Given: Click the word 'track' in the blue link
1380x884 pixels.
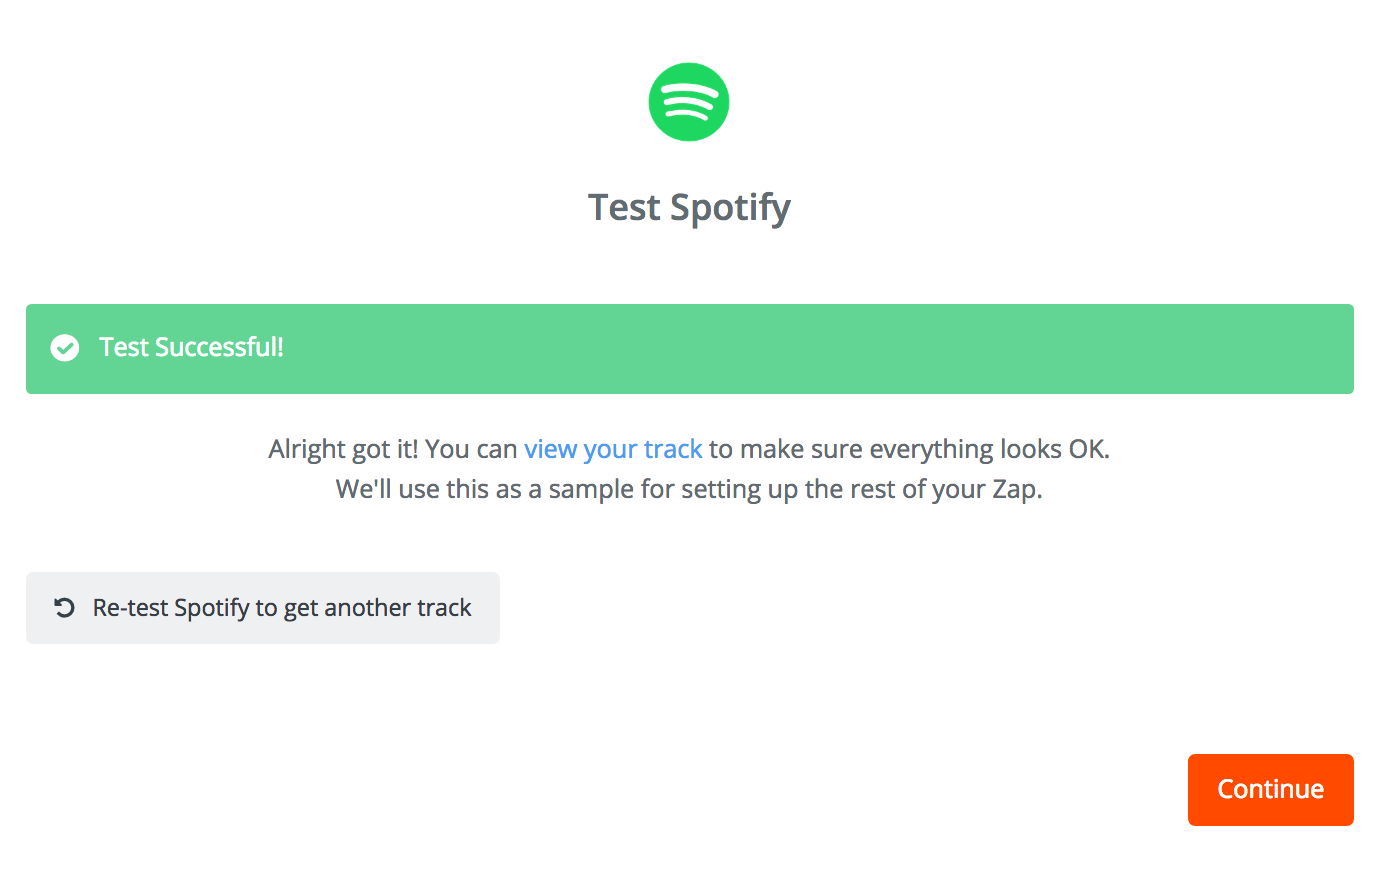Looking at the screenshot, I should click(673, 449).
